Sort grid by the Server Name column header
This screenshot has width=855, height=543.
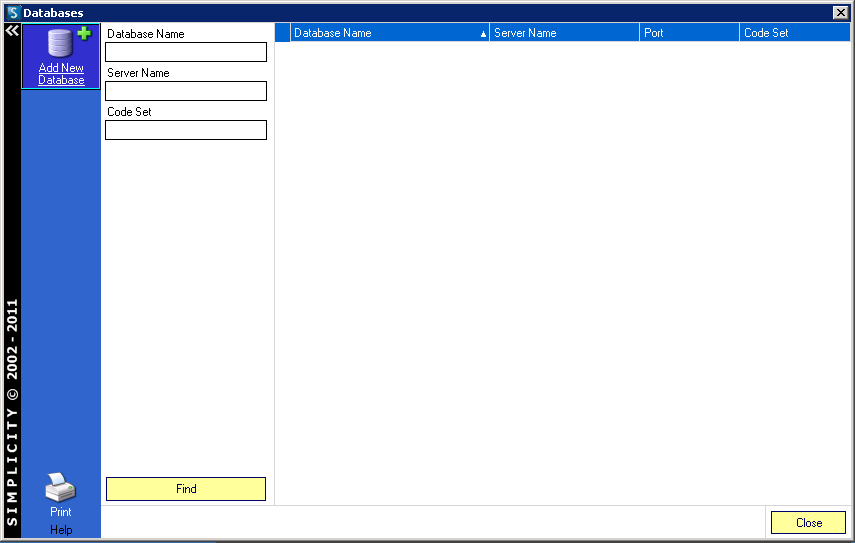click(x=564, y=33)
